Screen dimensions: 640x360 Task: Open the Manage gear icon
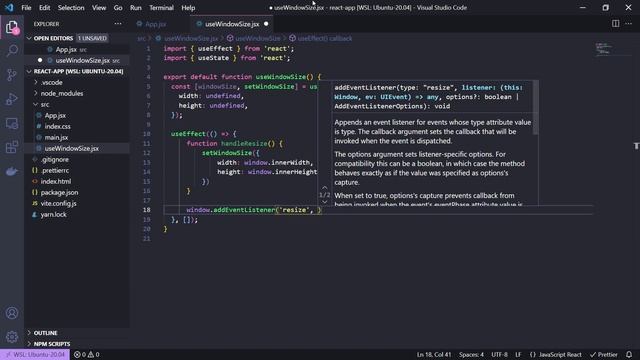click(x=12, y=337)
